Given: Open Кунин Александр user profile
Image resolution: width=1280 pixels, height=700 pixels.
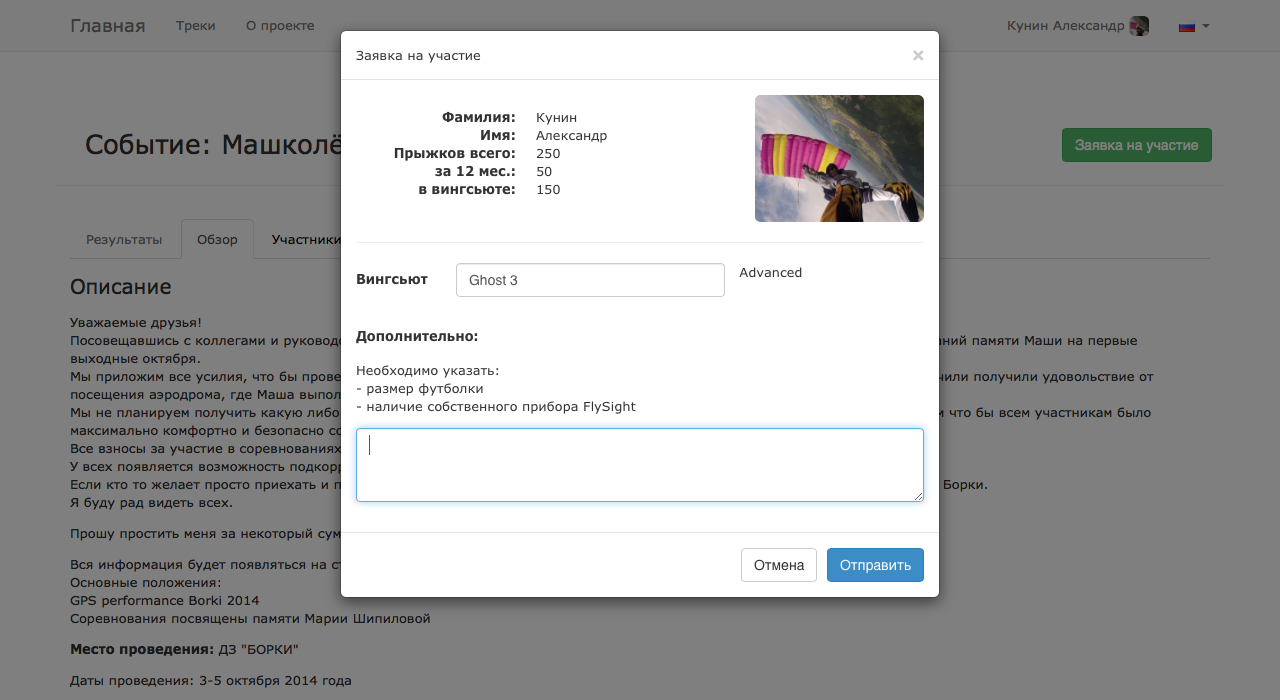Looking at the screenshot, I should (1065, 26).
